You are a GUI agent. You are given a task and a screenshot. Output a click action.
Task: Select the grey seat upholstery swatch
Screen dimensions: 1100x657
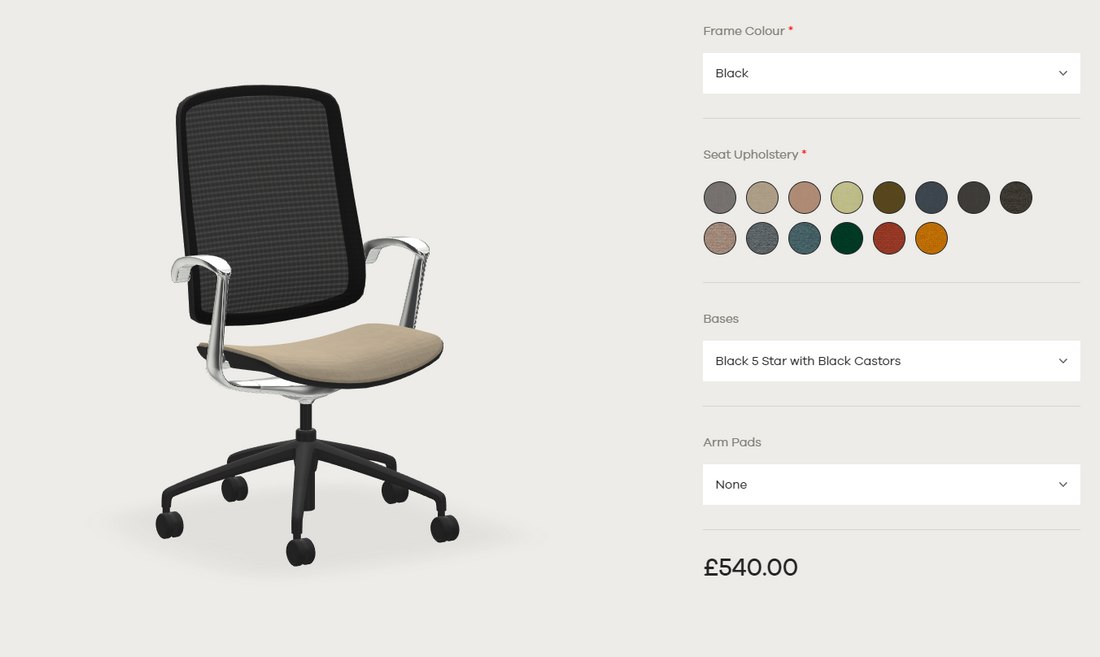coord(720,197)
